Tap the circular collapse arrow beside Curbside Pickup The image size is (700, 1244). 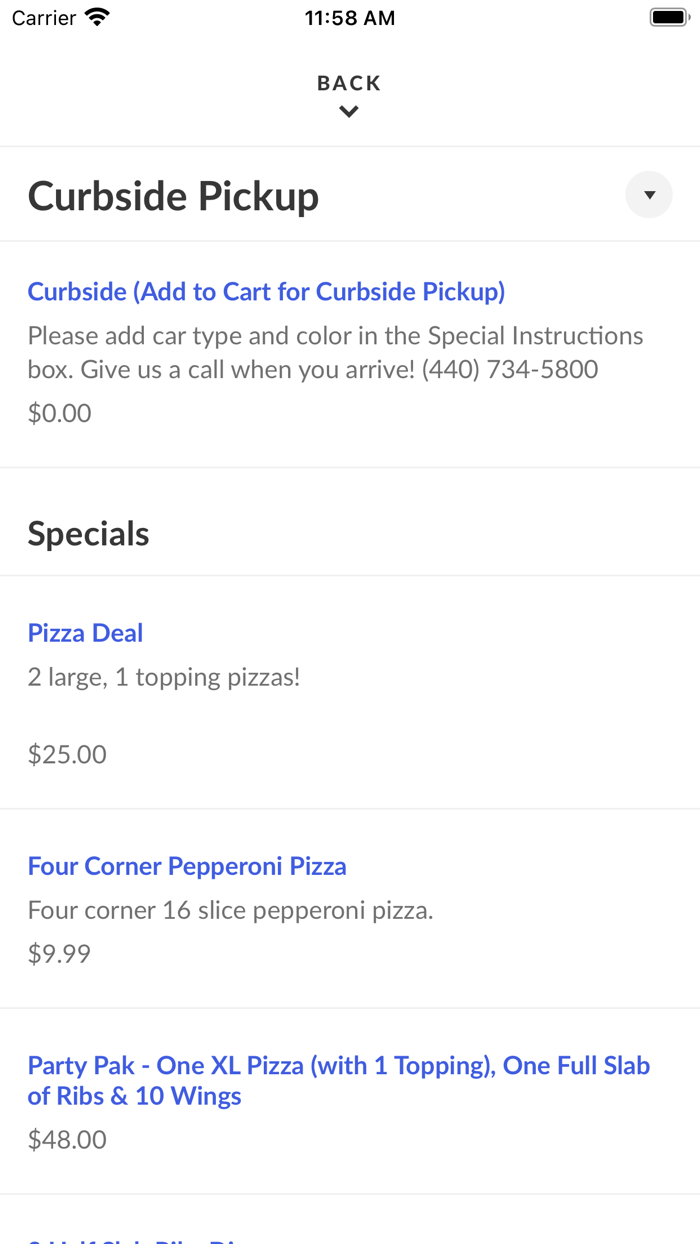click(648, 195)
